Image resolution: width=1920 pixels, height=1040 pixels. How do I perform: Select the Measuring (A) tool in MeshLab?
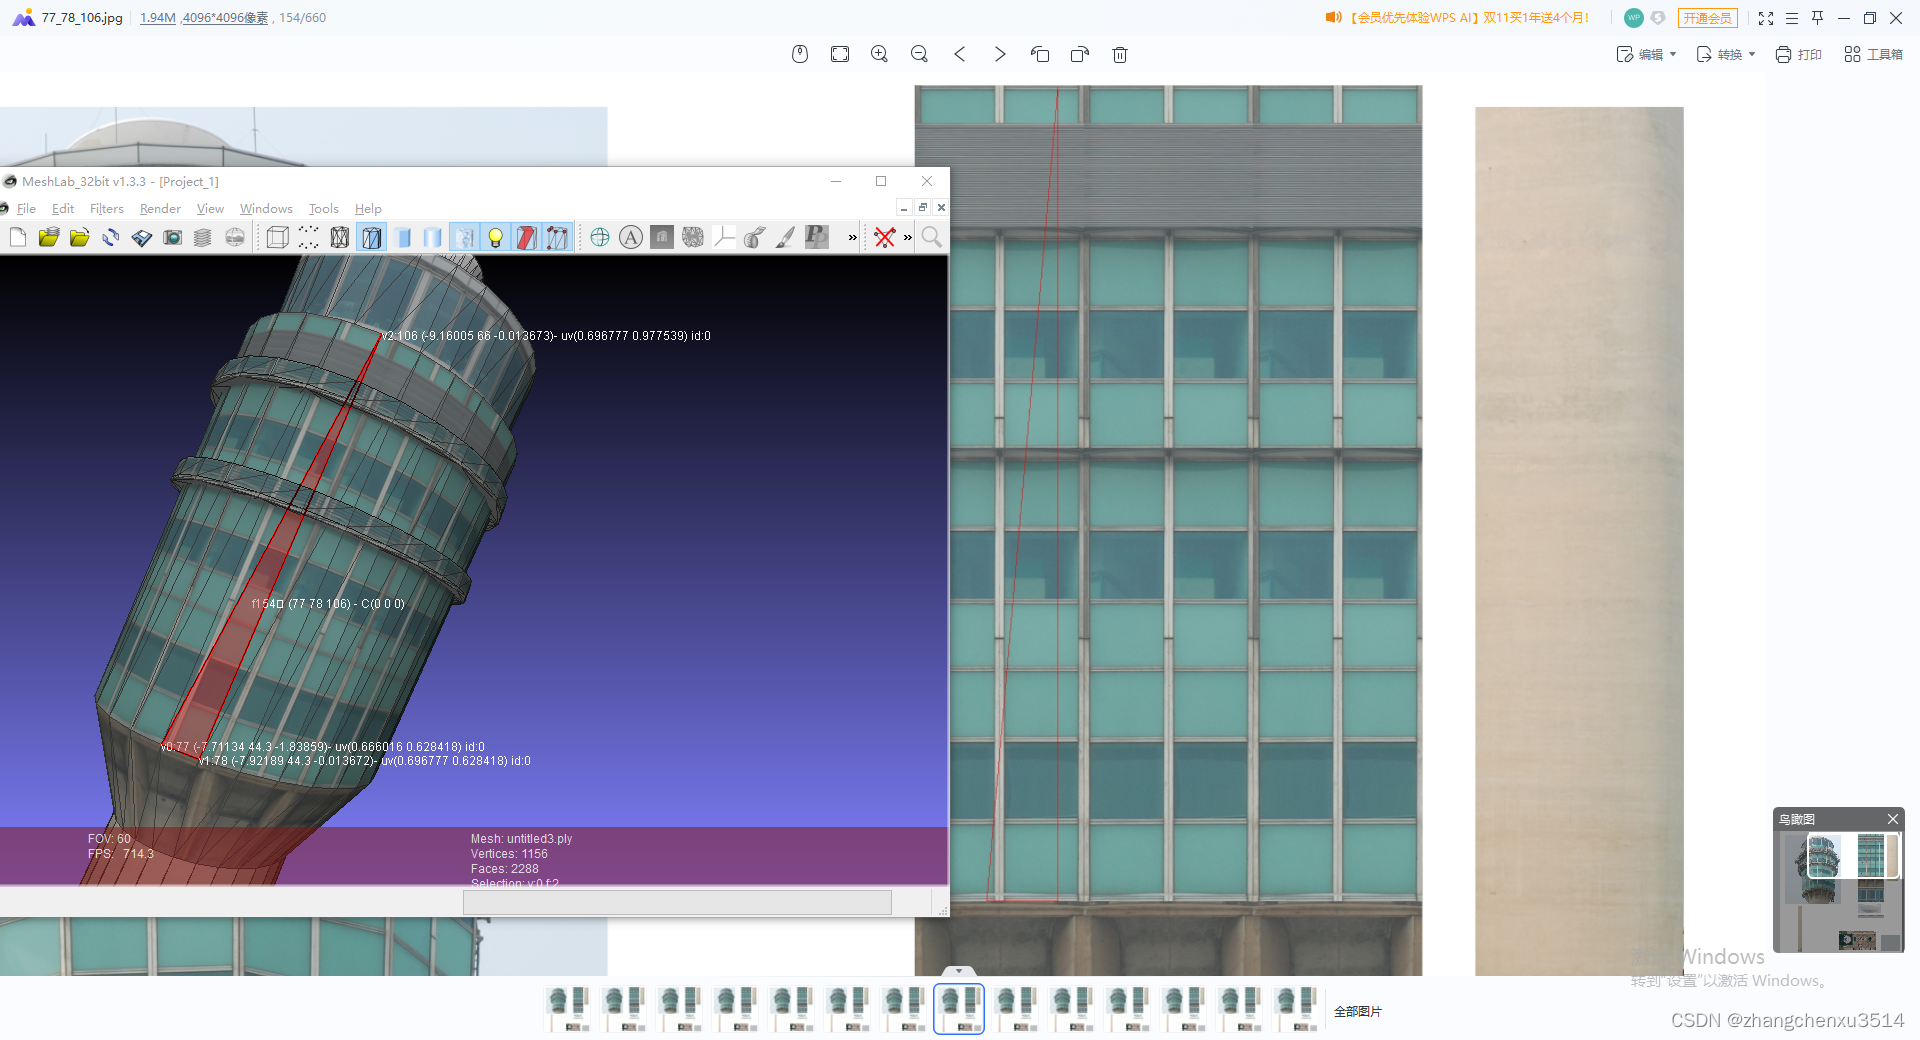tap(631, 237)
